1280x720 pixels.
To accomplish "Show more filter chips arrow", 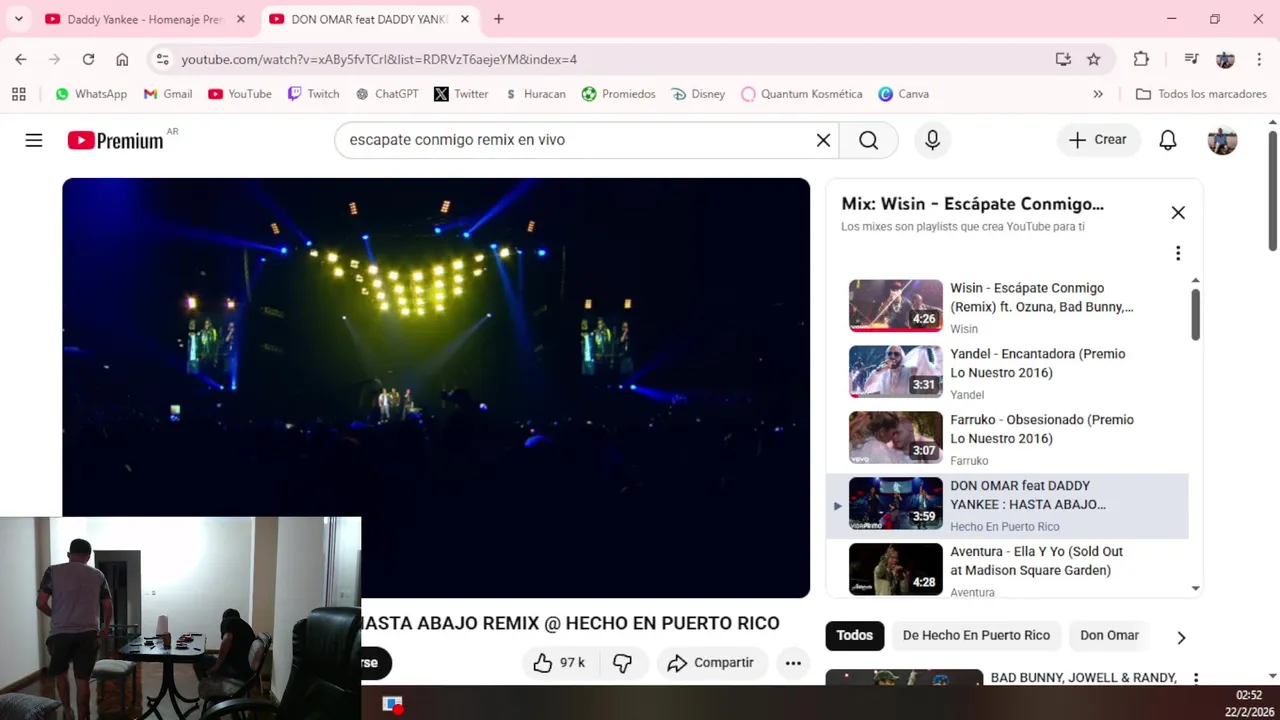I will (x=1181, y=637).
